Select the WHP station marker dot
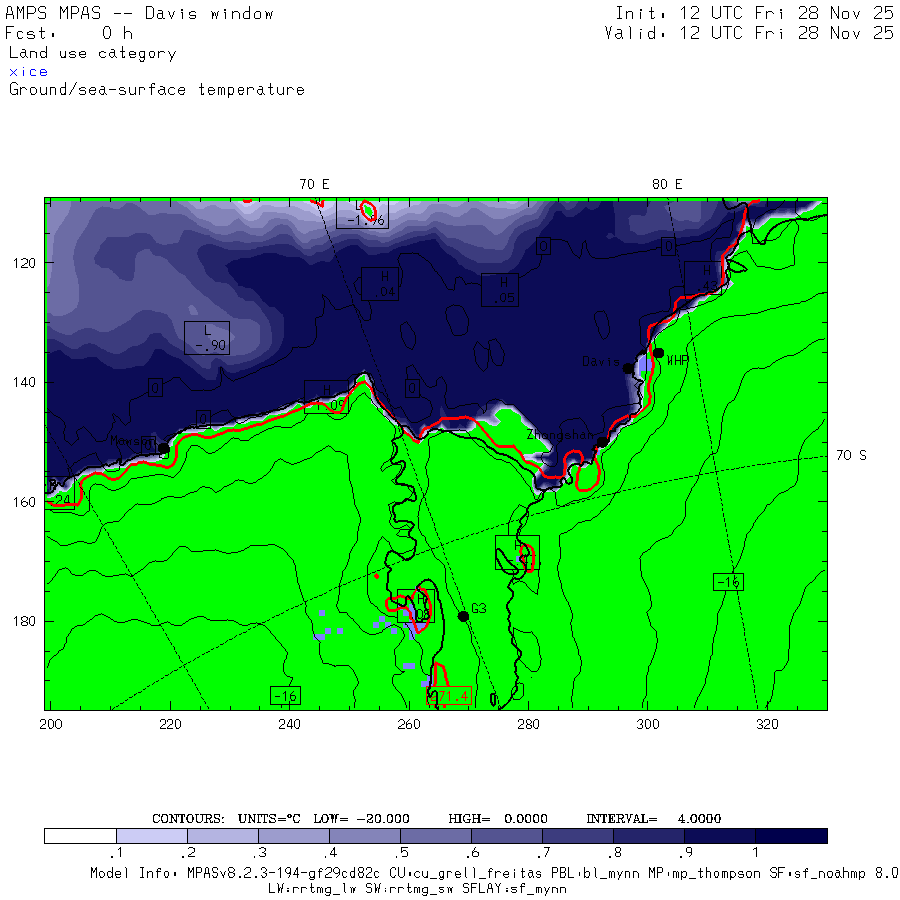This screenshot has width=900, height=900. (x=659, y=352)
